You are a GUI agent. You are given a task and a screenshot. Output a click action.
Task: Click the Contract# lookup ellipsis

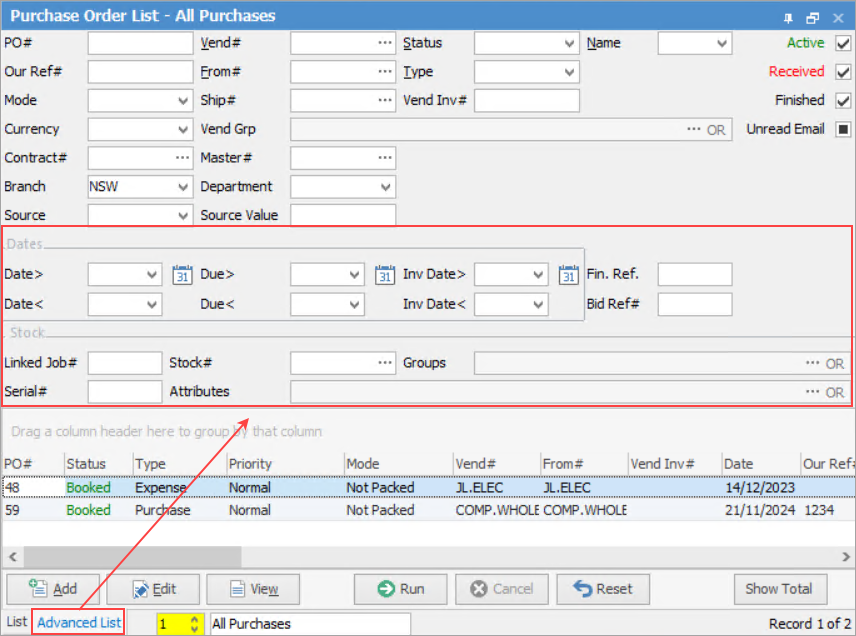click(x=182, y=158)
